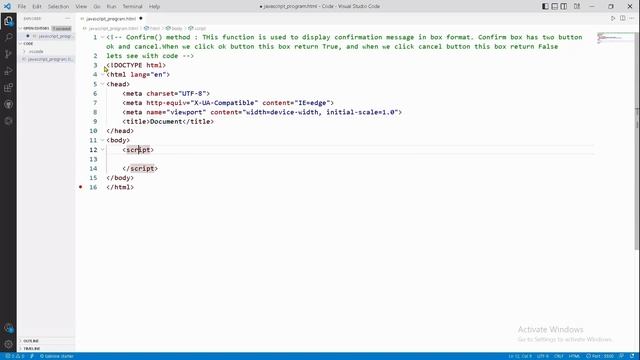Viewport: 640px width, 360px height.
Task: Open the Extensions view
Action: (8, 88)
